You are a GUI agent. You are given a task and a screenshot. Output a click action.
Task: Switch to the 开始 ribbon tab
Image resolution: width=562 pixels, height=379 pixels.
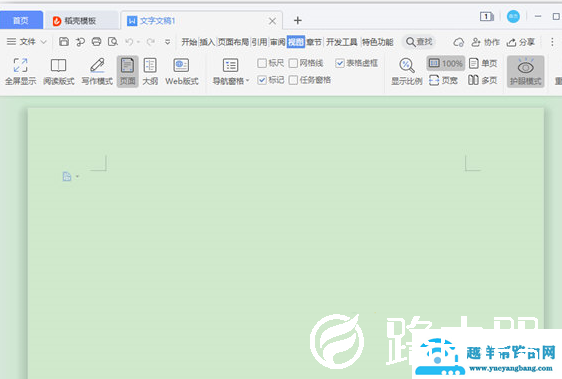point(189,42)
